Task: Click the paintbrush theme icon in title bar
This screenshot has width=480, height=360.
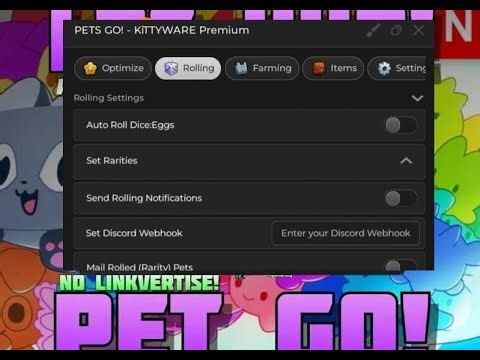Action: click(x=373, y=31)
